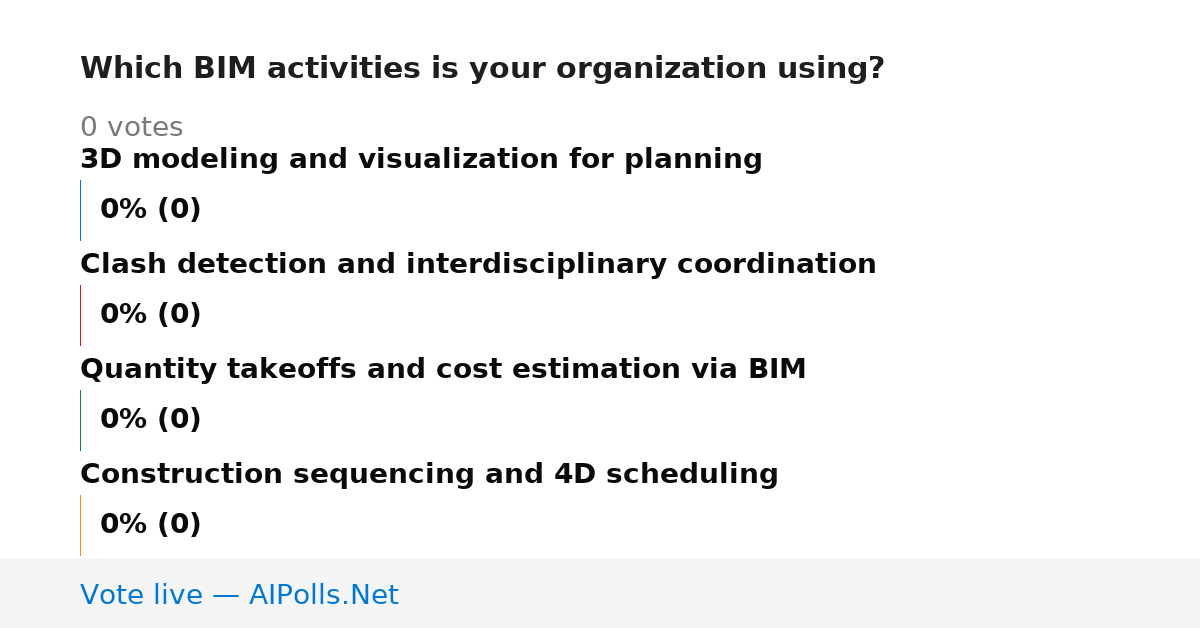Click the word BIM in the question
The height and width of the screenshot is (628, 1200).
(x=225, y=69)
